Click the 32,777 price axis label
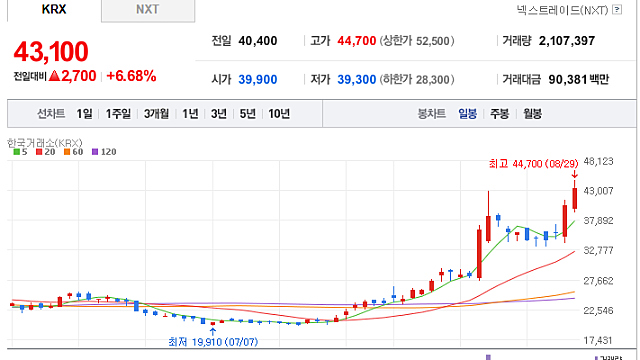This screenshot has height=360, width=640. point(598,250)
